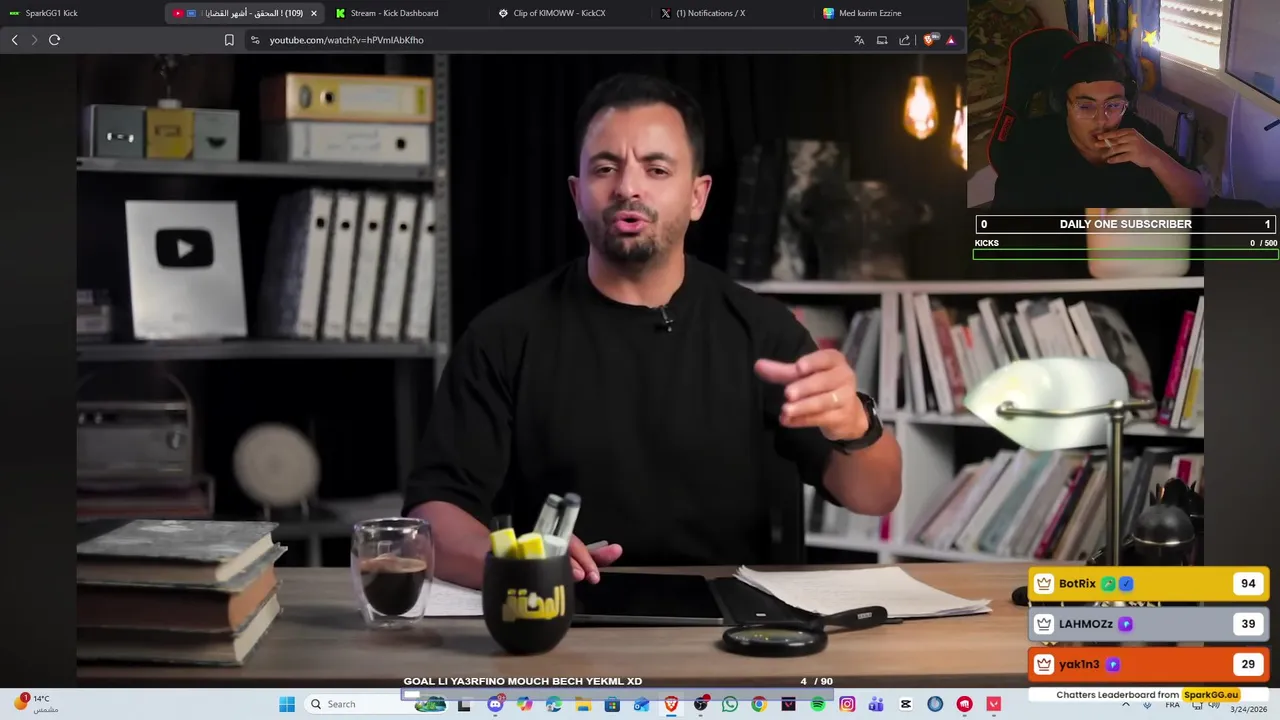Click the '4 / 90' goal counter
The image size is (1280, 720).
coord(816,681)
